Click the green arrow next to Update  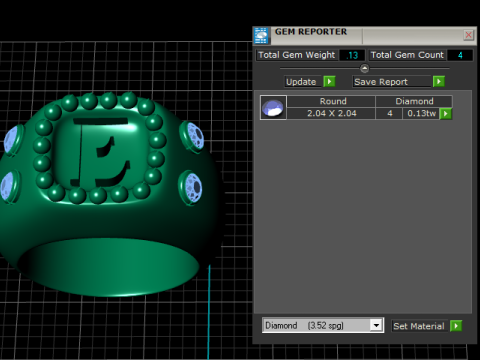[x=329, y=82]
